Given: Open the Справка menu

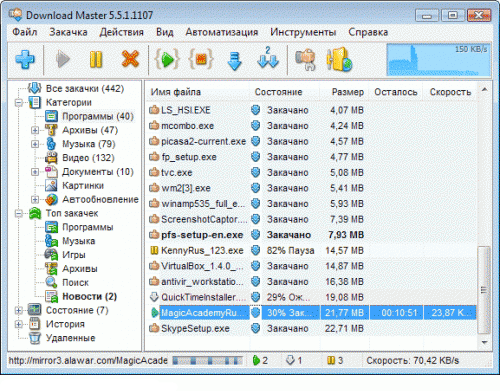Looking at the screenshot, I should pyautogui.click(x=368, y=32).
